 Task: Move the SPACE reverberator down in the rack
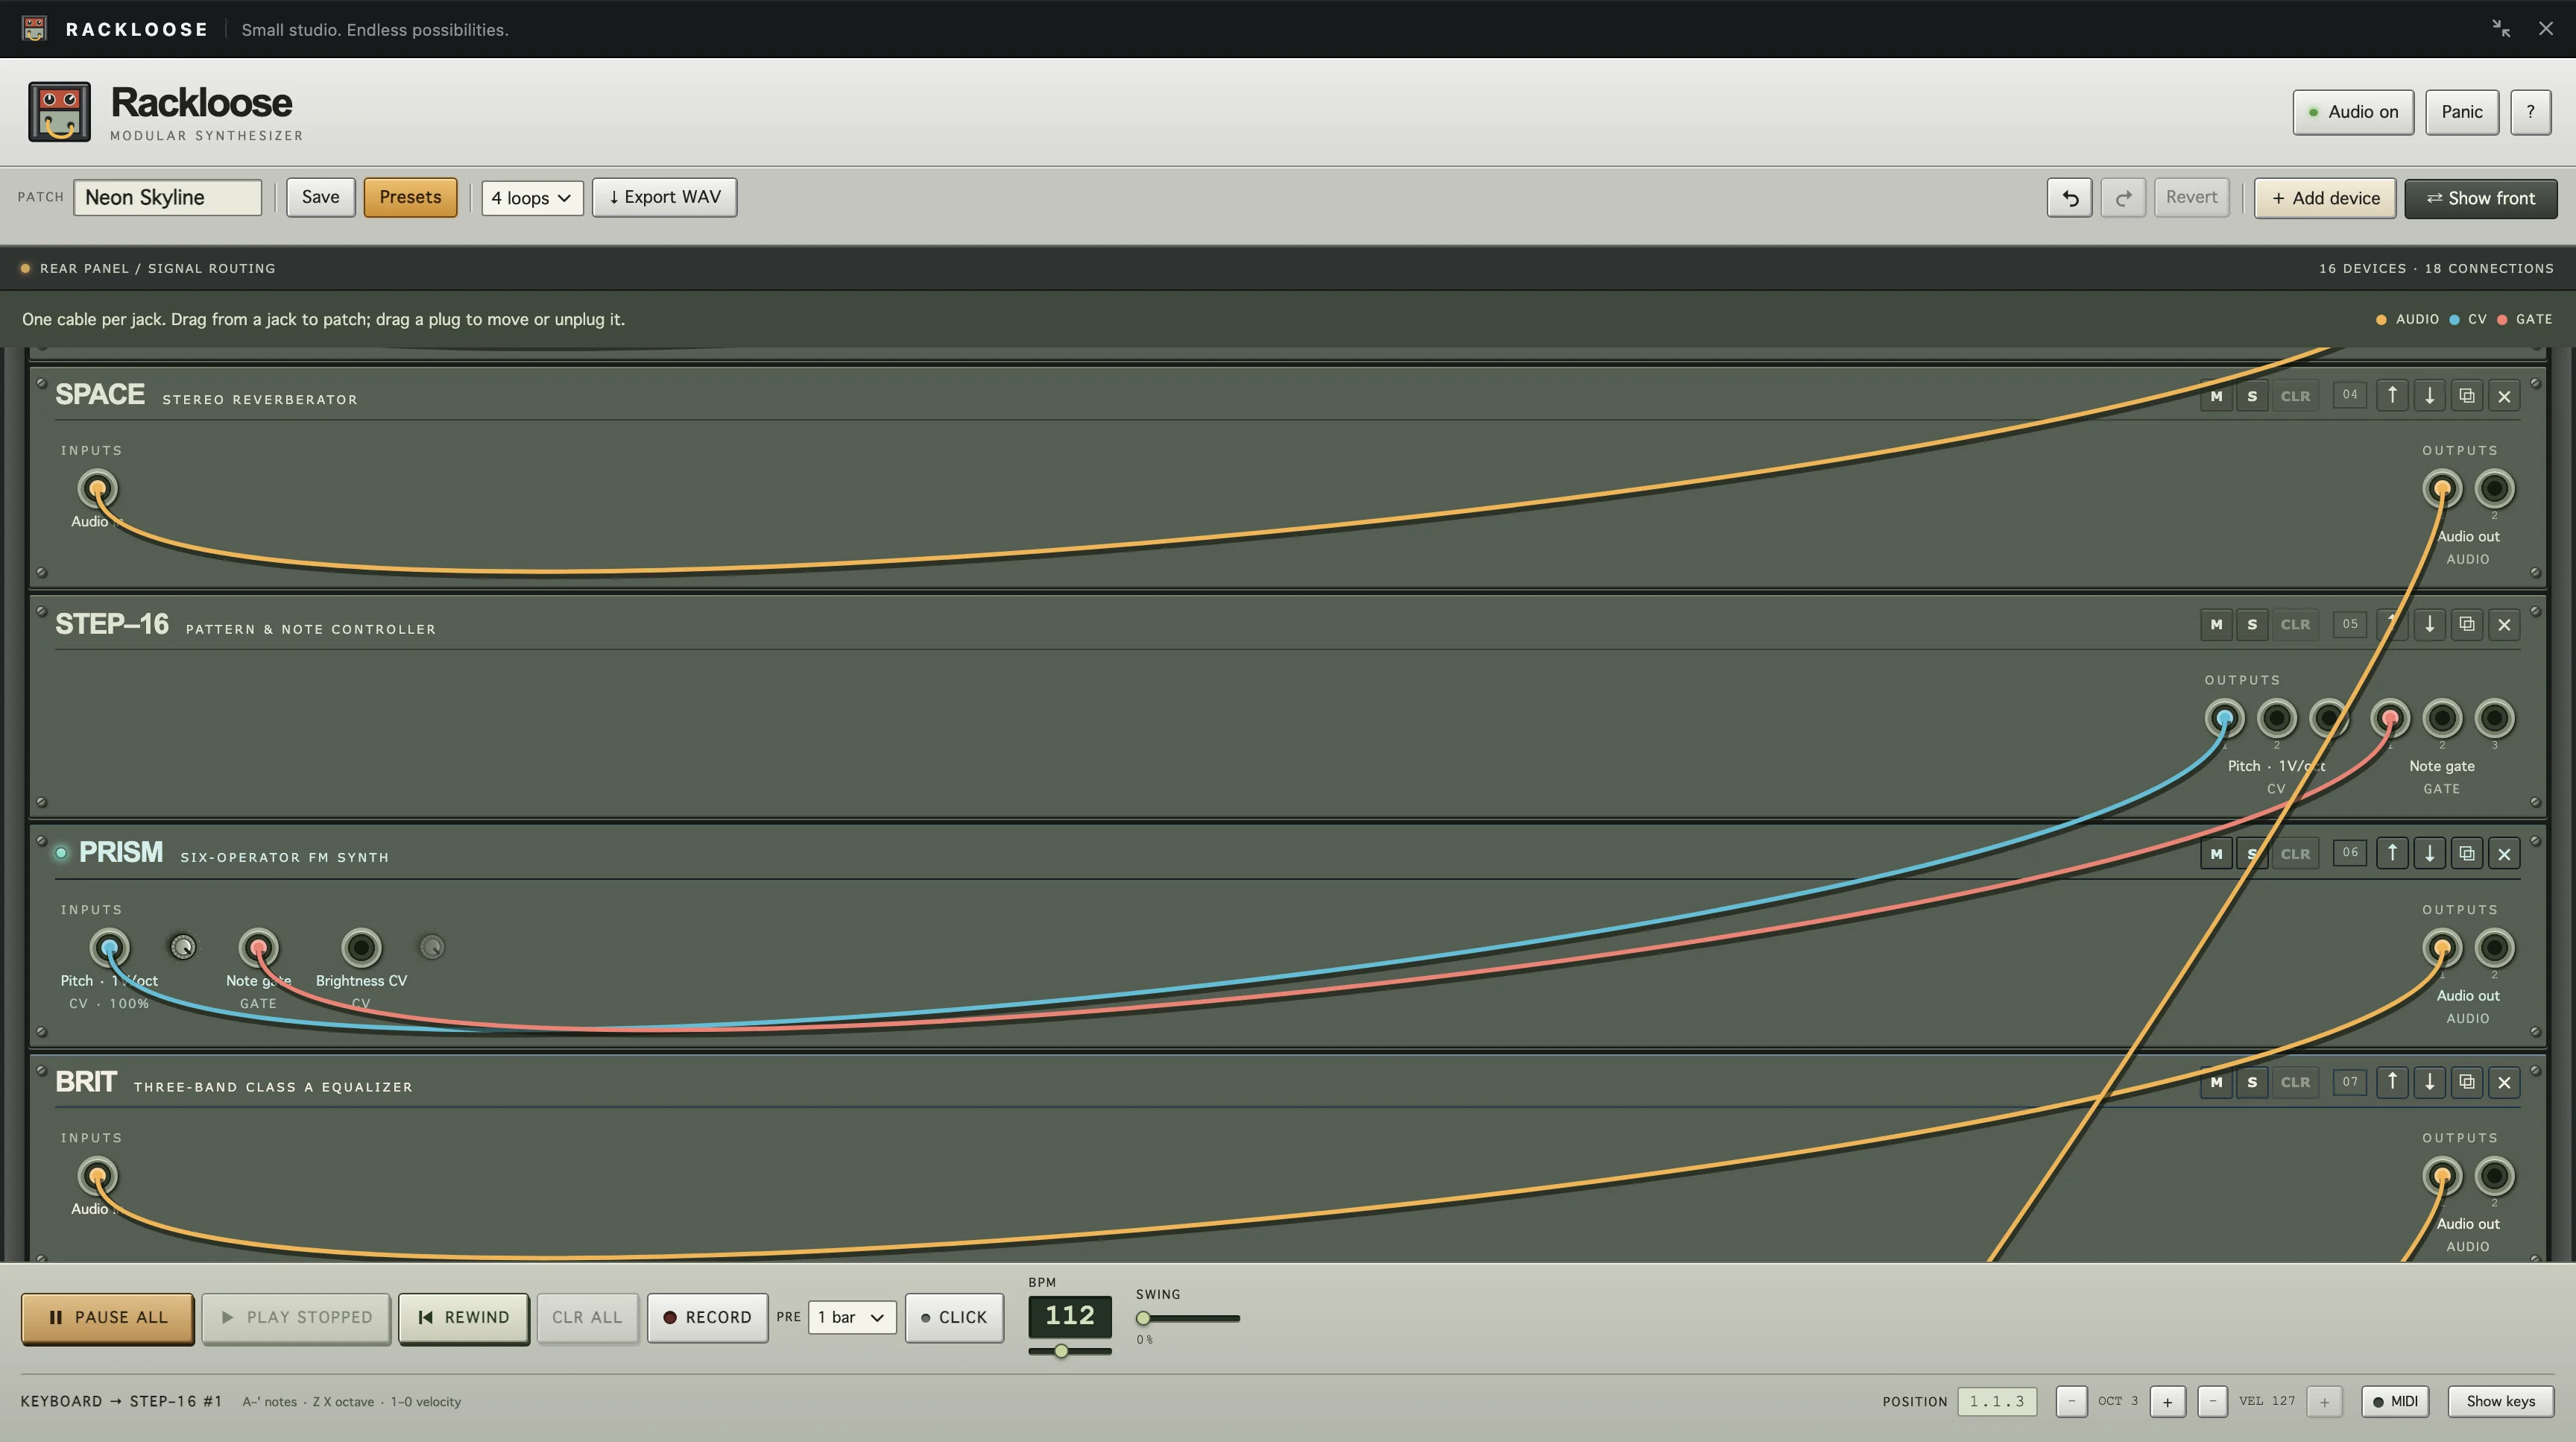click(x=2429, y=396)
